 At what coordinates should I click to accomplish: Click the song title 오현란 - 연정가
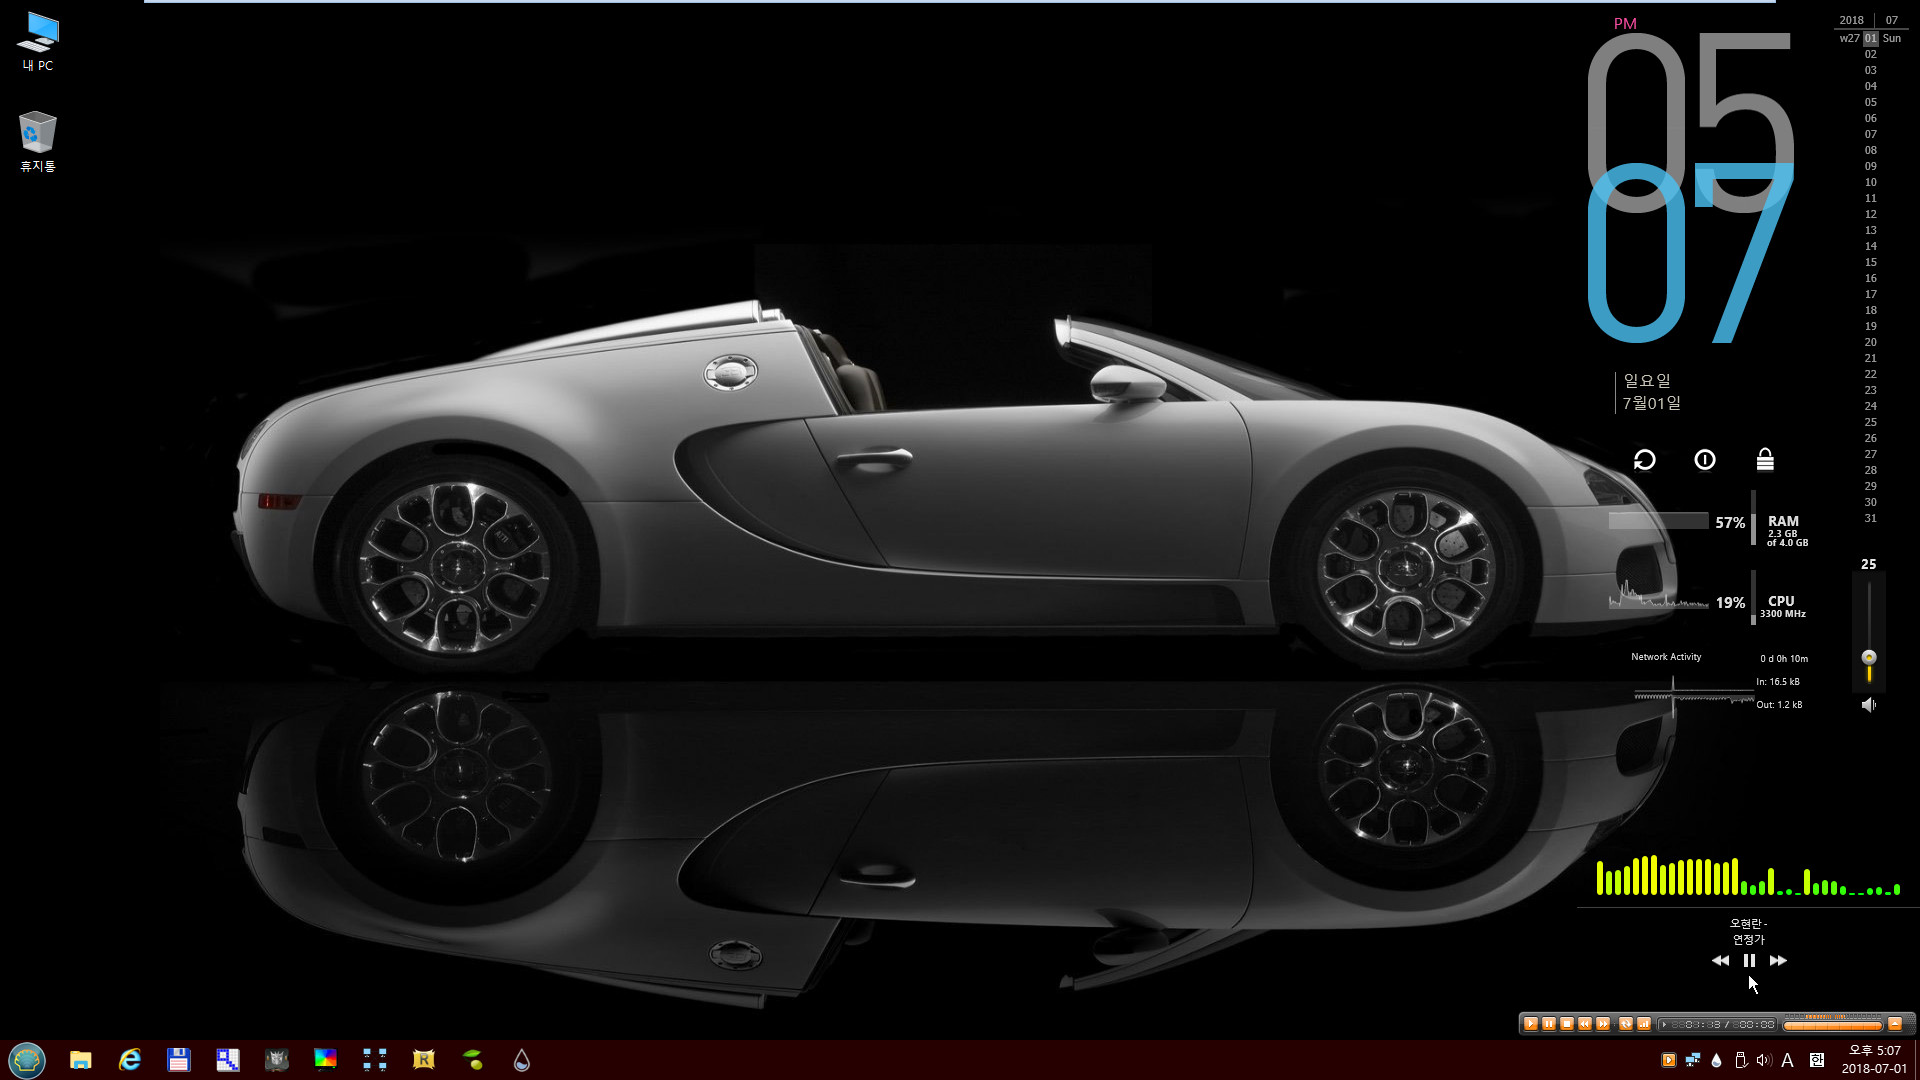[1749, 931]
